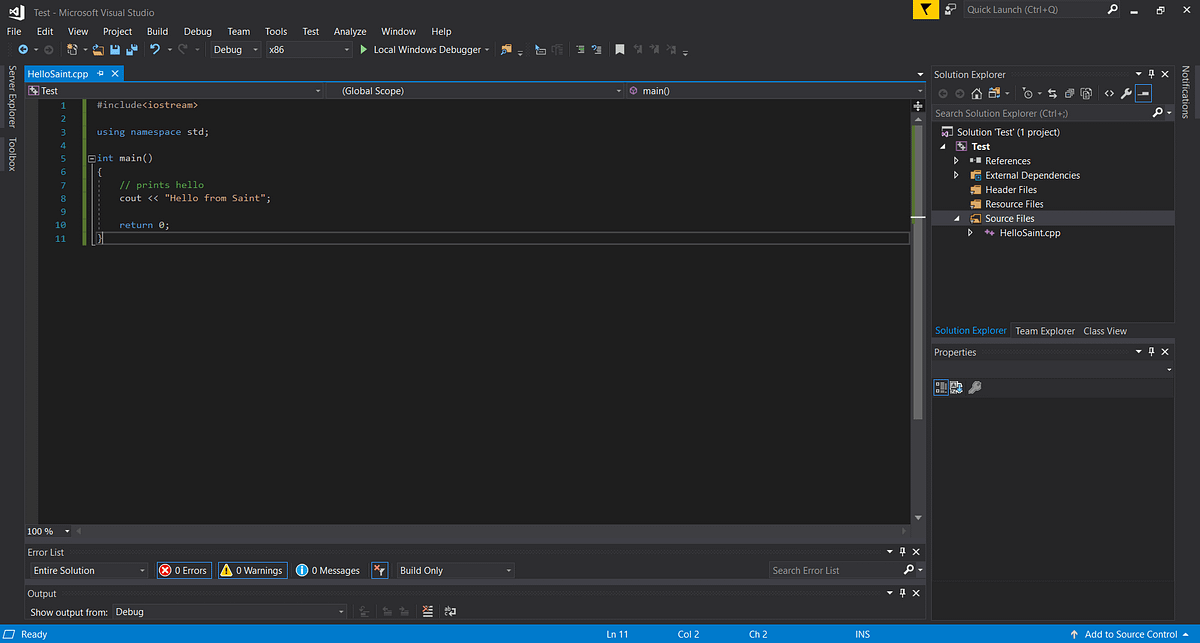The image size is (1200, 643).
Task: Select the Save All icon
Action: (x=131, y=49)
